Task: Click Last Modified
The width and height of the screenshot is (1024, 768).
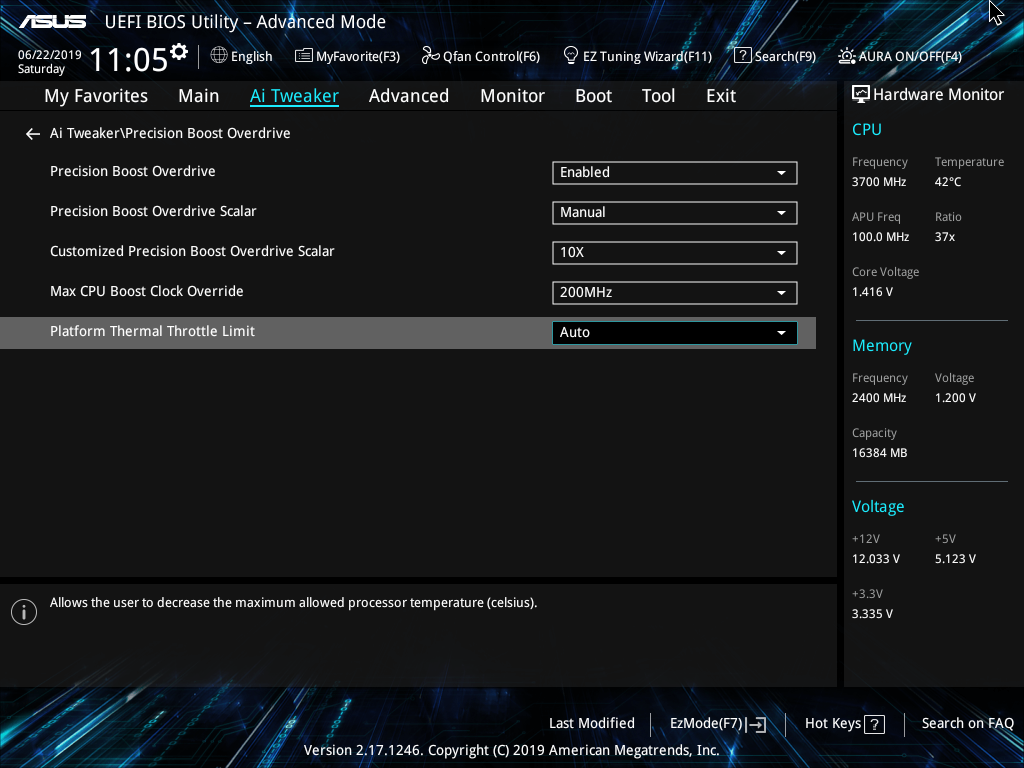Action: click(592, 723)
